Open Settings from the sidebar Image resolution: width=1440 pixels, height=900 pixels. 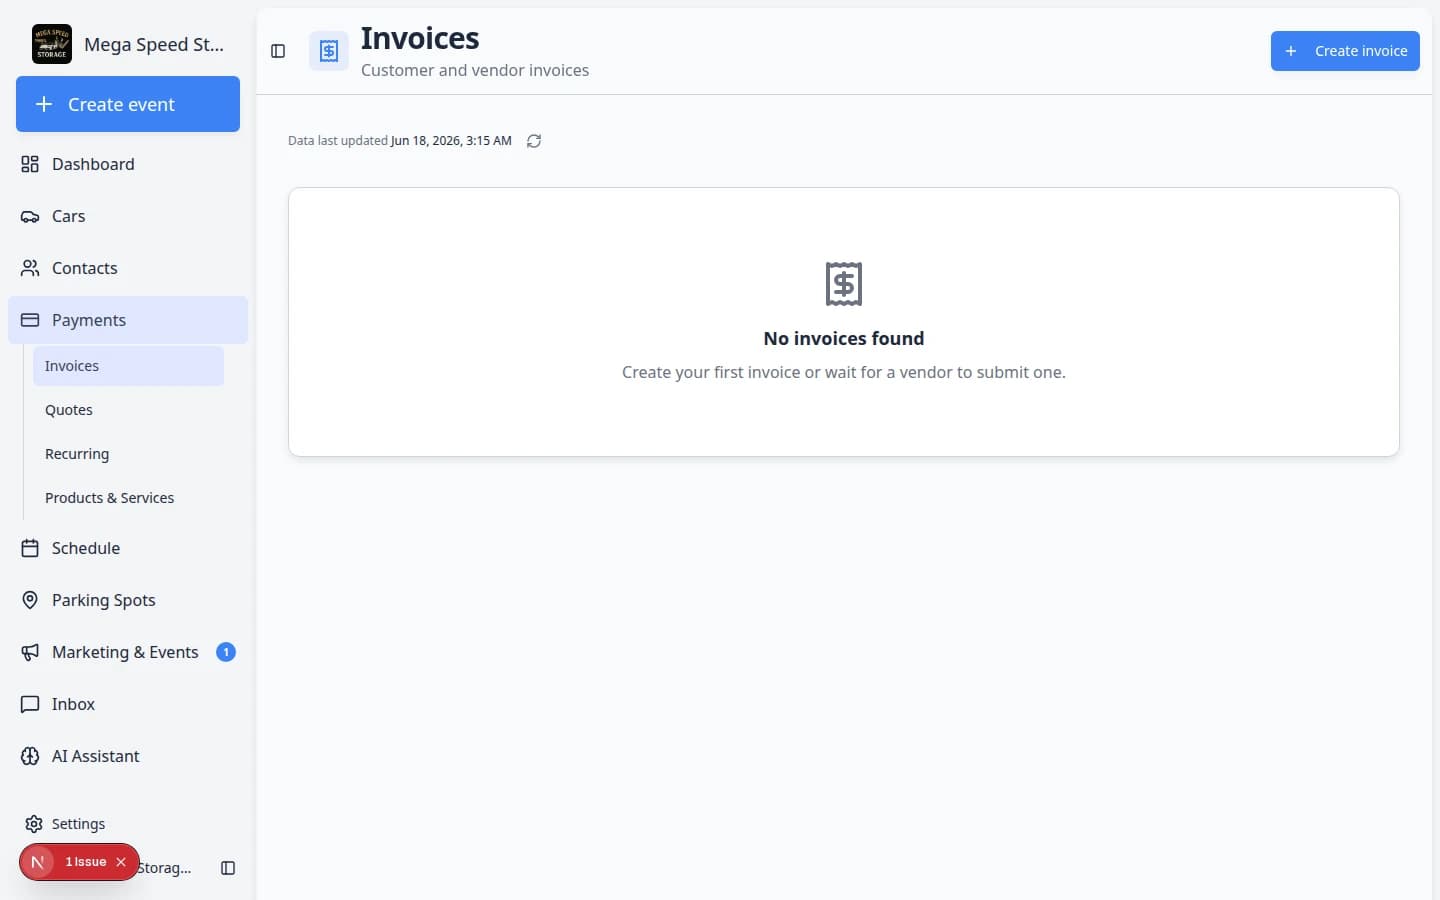click(128, 824)
